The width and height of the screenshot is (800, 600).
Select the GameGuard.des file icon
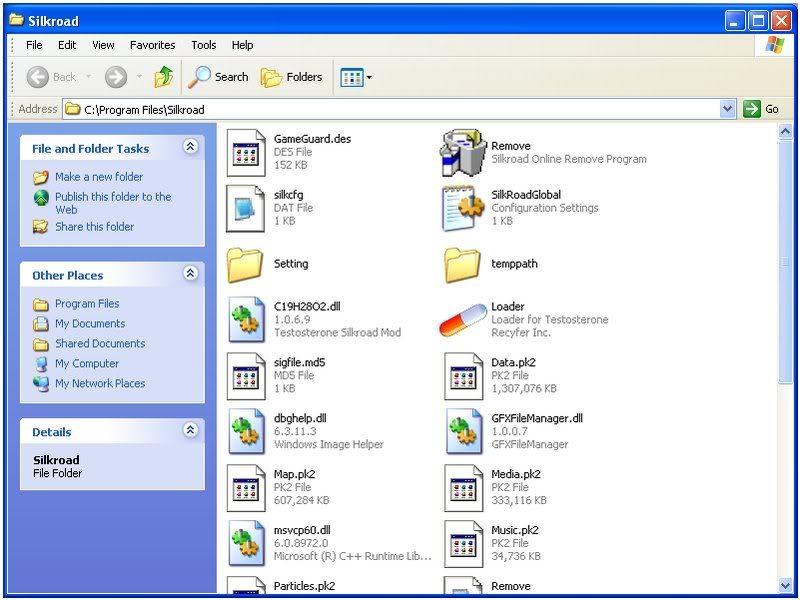pos(246,153)
